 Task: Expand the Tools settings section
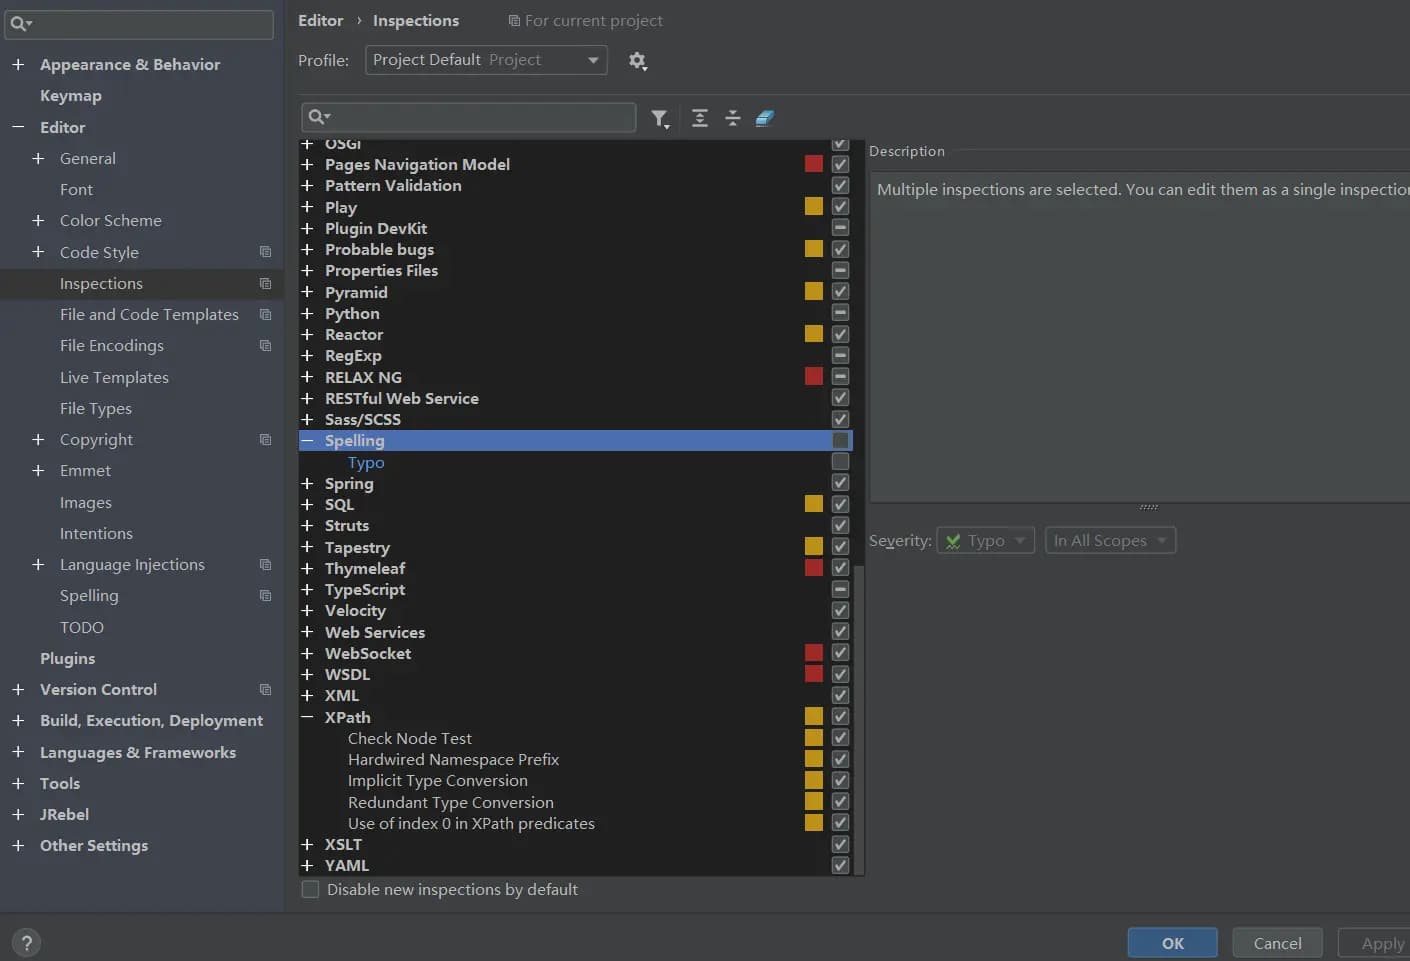click(x=18, y=783)
